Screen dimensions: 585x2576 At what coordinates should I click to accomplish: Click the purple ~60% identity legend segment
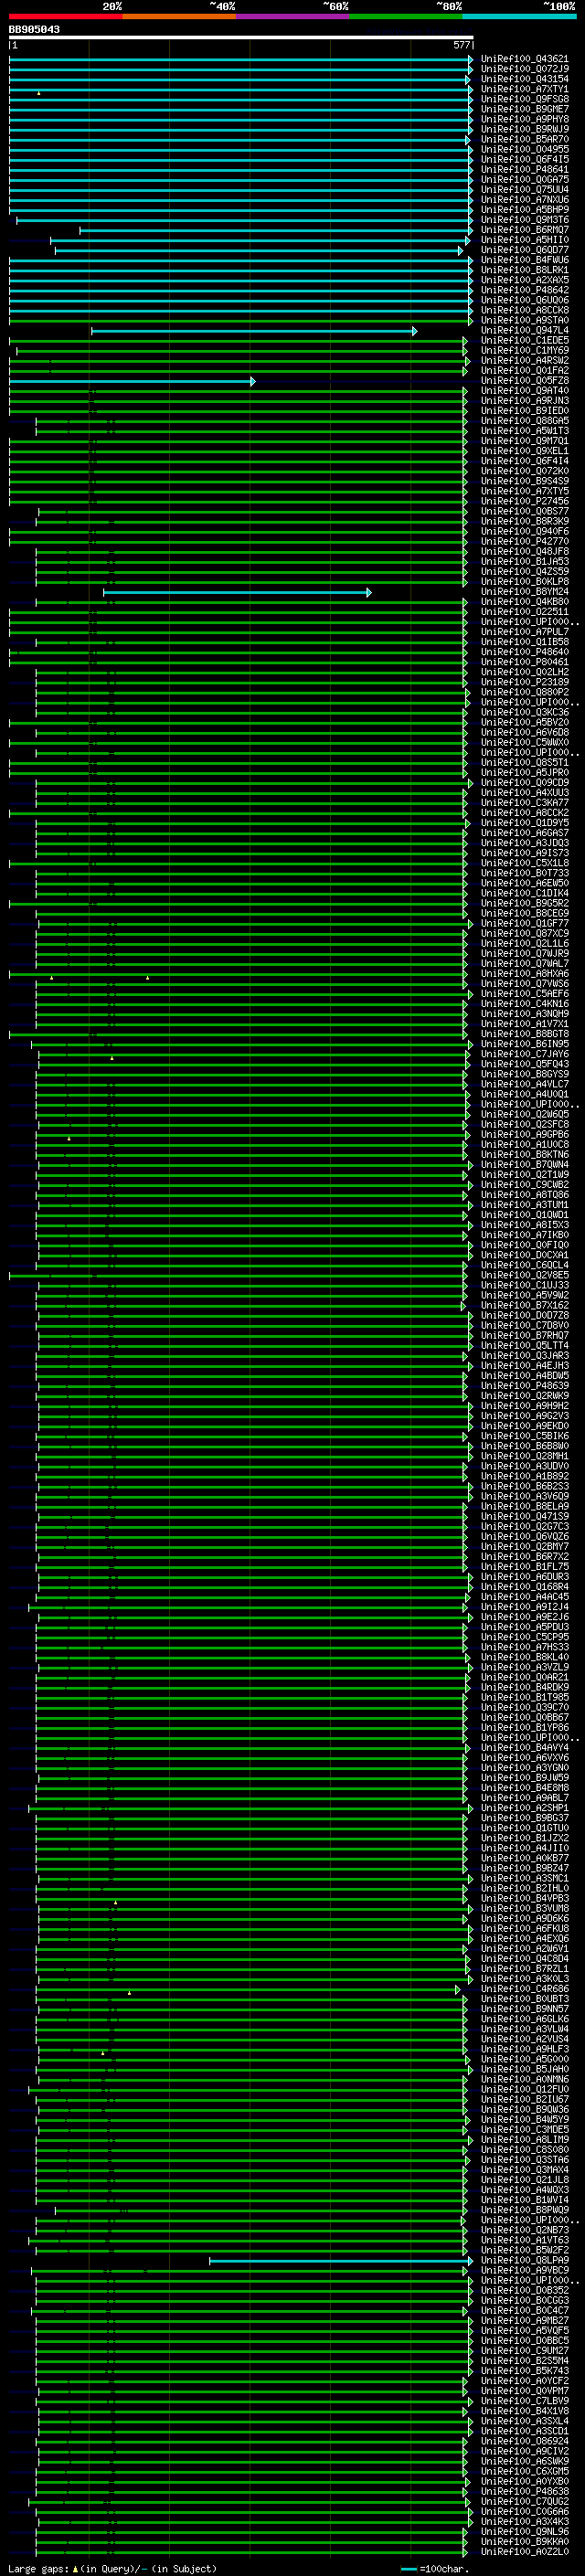[293, 16]
